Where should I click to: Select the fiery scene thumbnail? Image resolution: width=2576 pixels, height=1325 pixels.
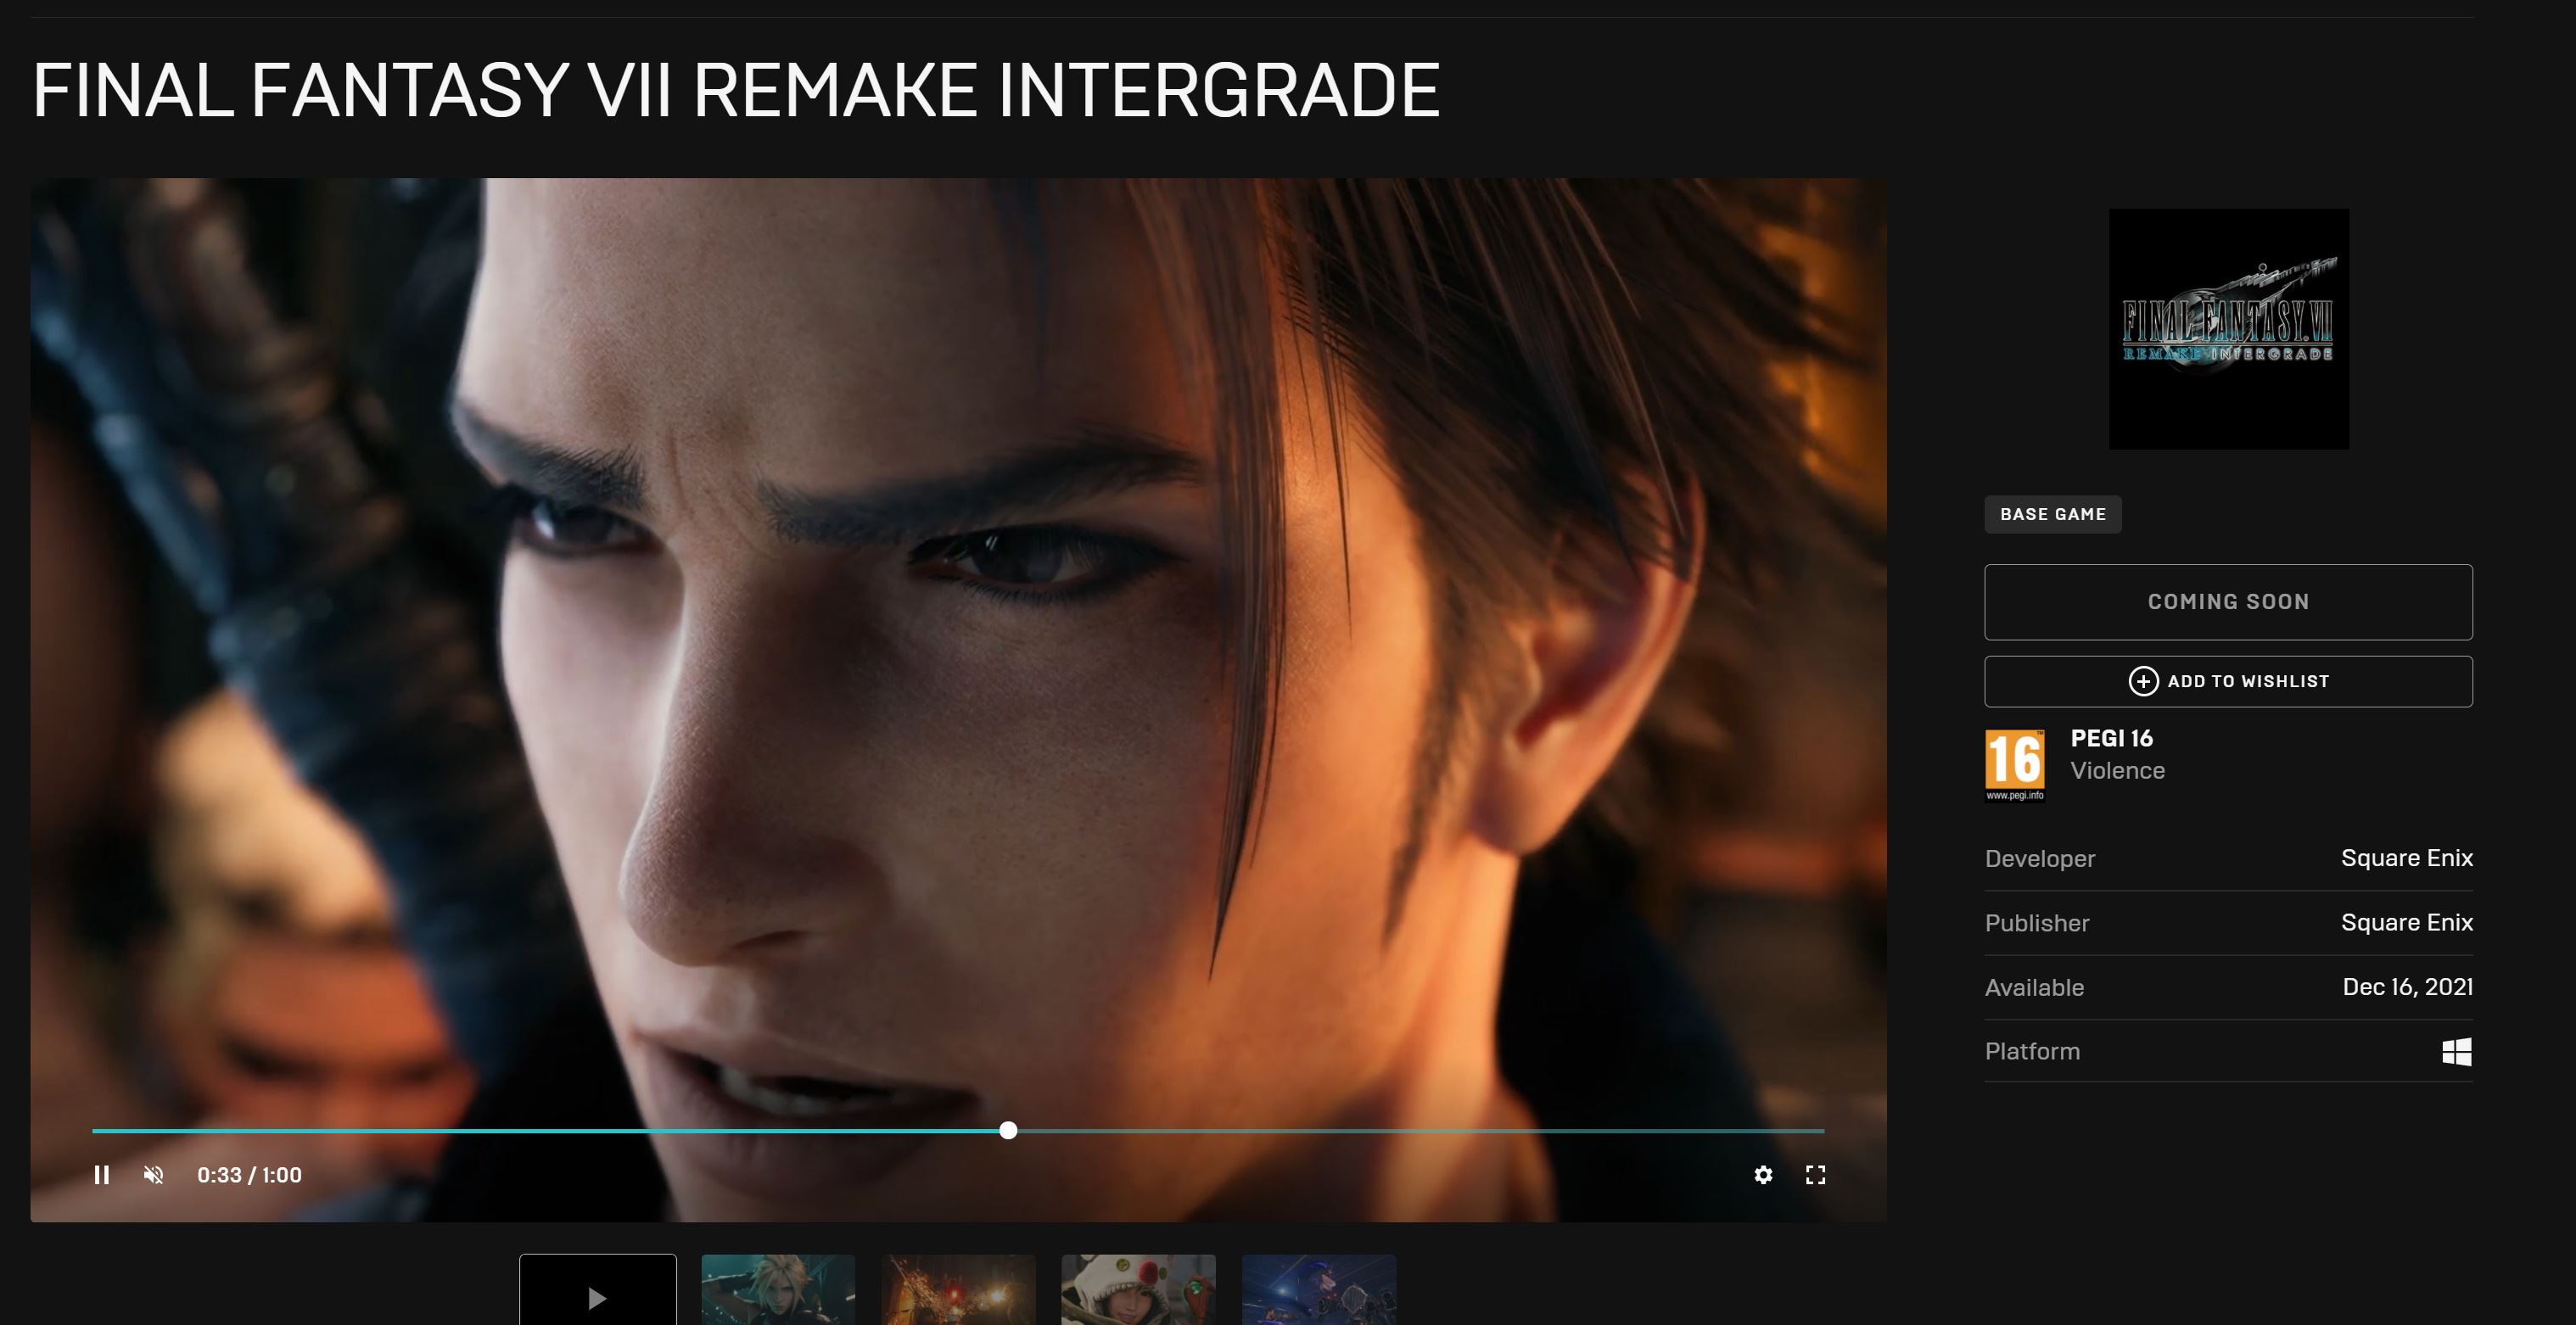coord(958,1290)
